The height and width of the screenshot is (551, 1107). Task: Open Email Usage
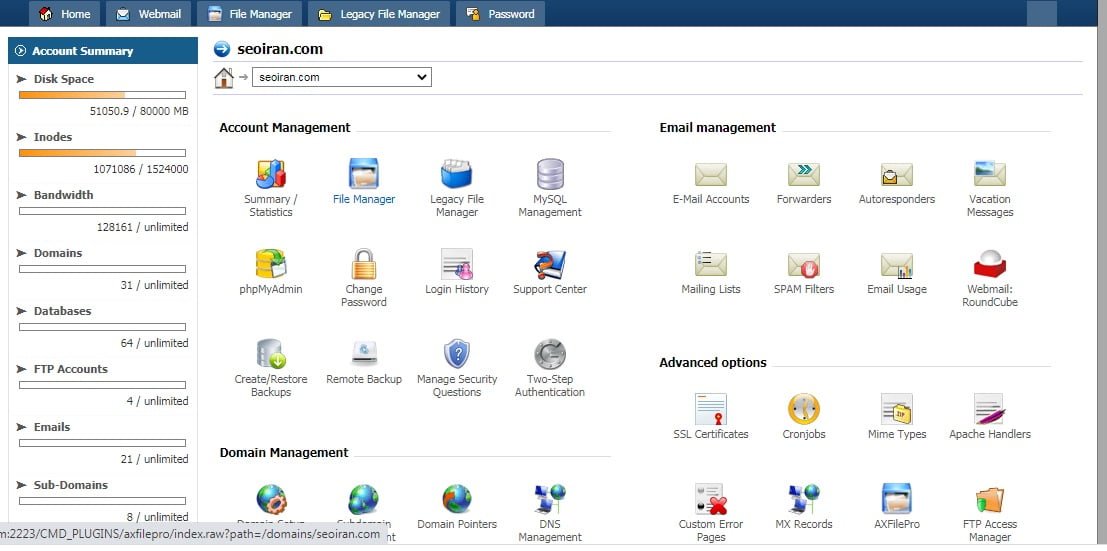point(897,263)
